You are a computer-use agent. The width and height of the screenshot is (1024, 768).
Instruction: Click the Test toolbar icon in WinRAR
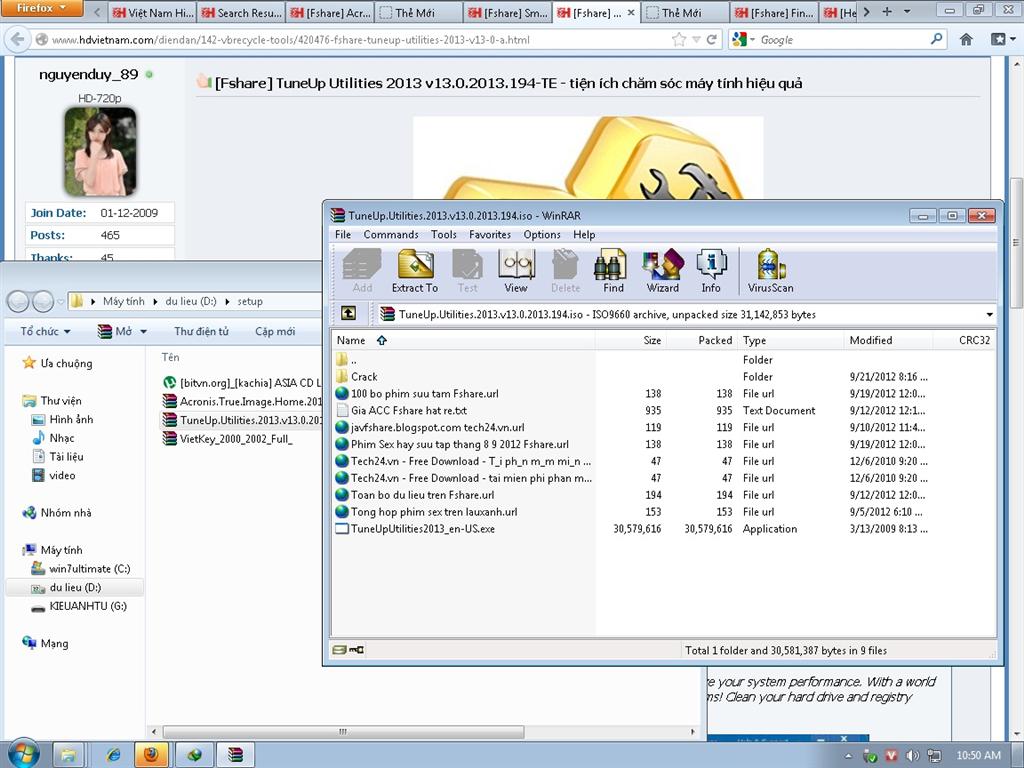(467, 270)
